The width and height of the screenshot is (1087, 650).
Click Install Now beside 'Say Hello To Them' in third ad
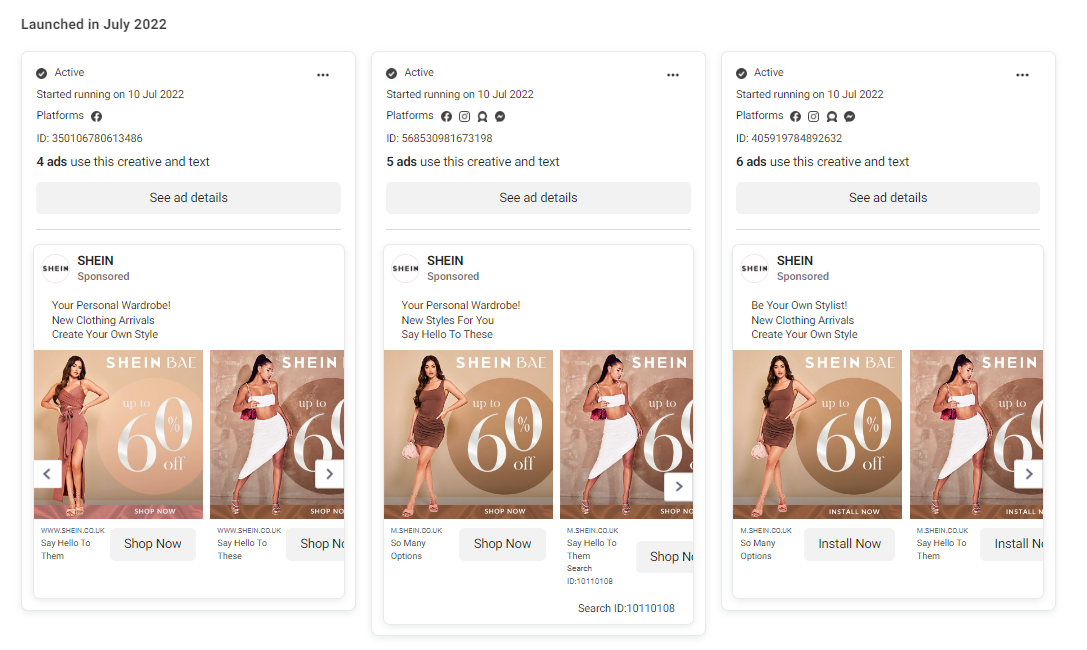[x=1012, y=544]
